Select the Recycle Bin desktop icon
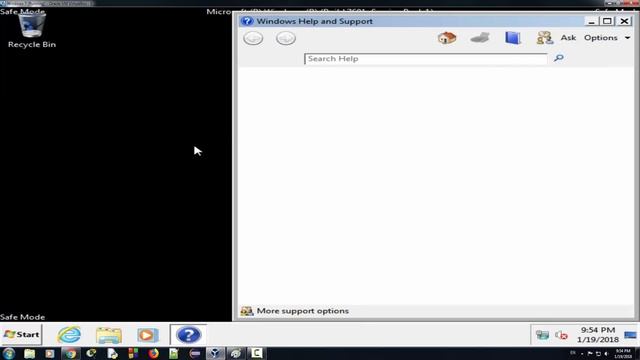The image size is (640, 360). [x=32, y=31]
